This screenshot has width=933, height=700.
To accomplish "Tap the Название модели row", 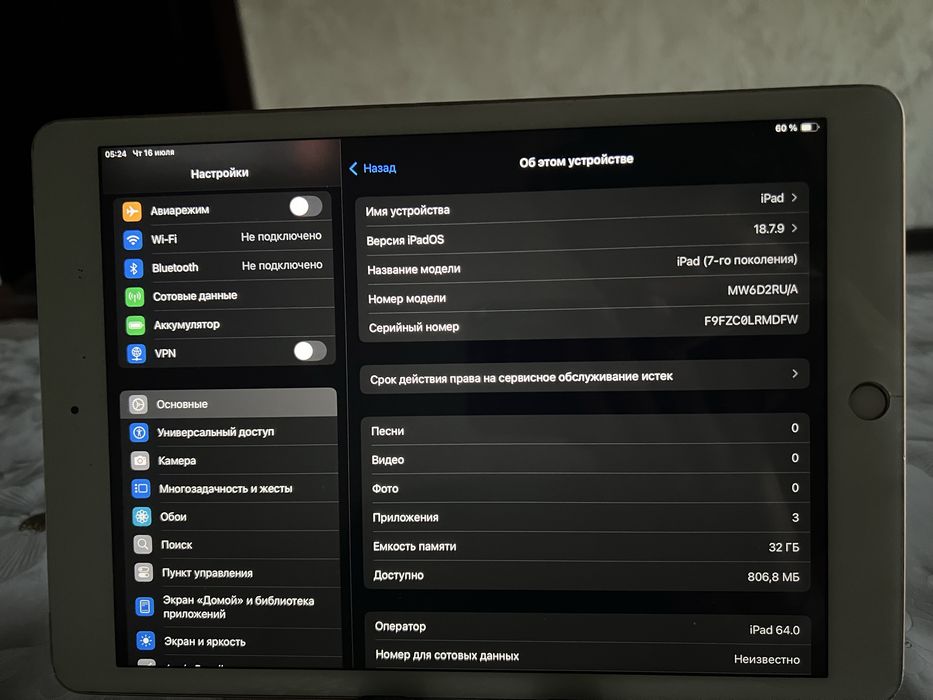I will (x=583, y=265).
